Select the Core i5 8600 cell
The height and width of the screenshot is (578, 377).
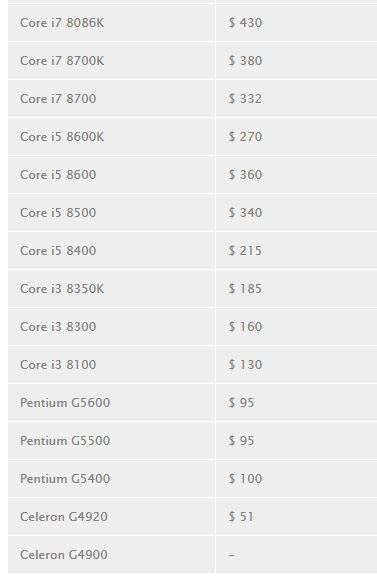111,174
